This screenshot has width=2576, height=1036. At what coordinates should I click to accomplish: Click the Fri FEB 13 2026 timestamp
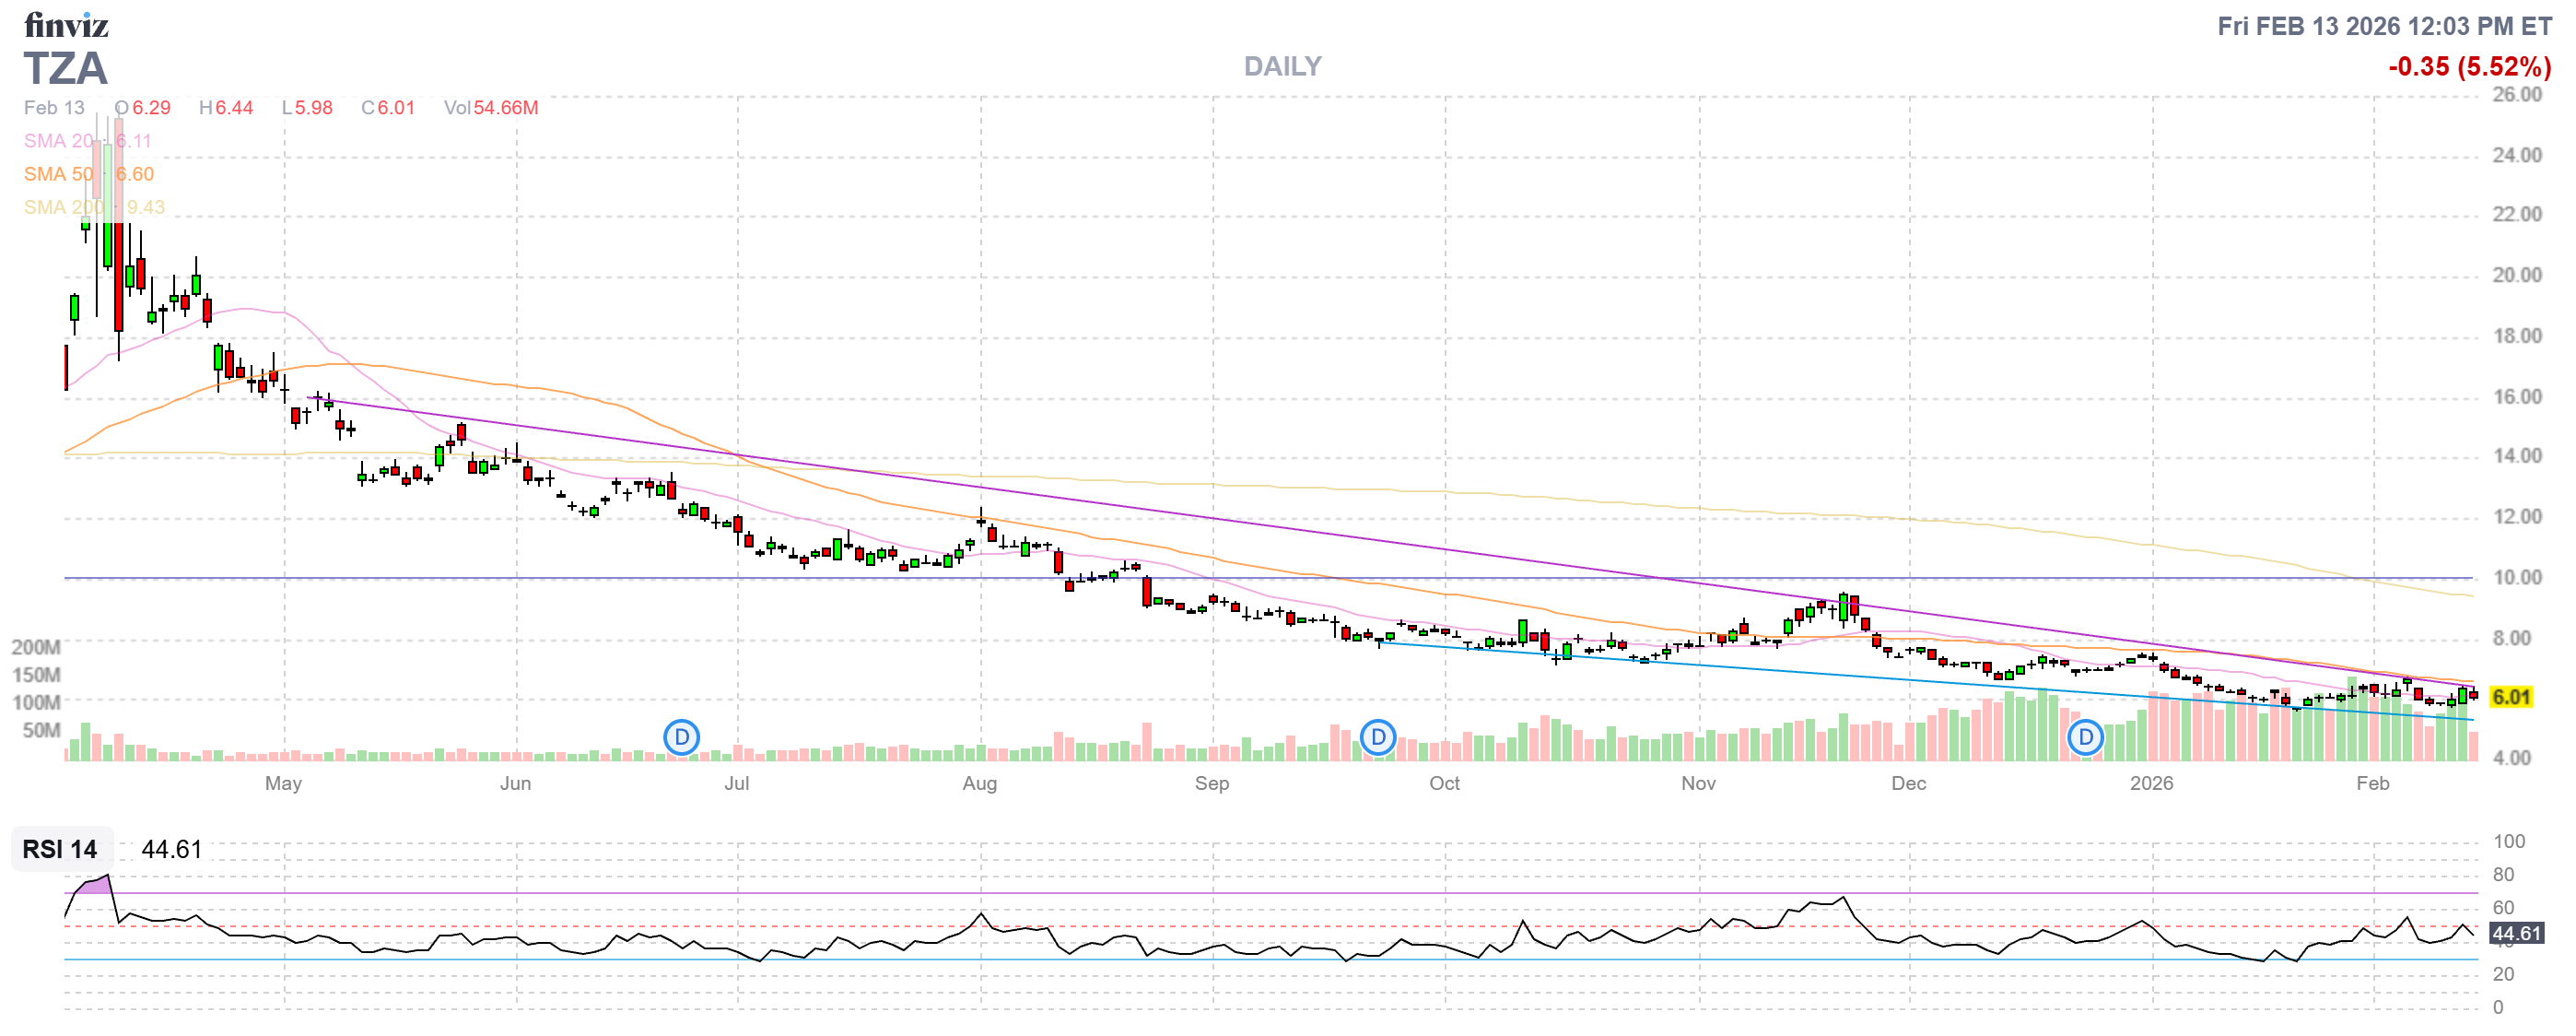[x=2383, y=26]
